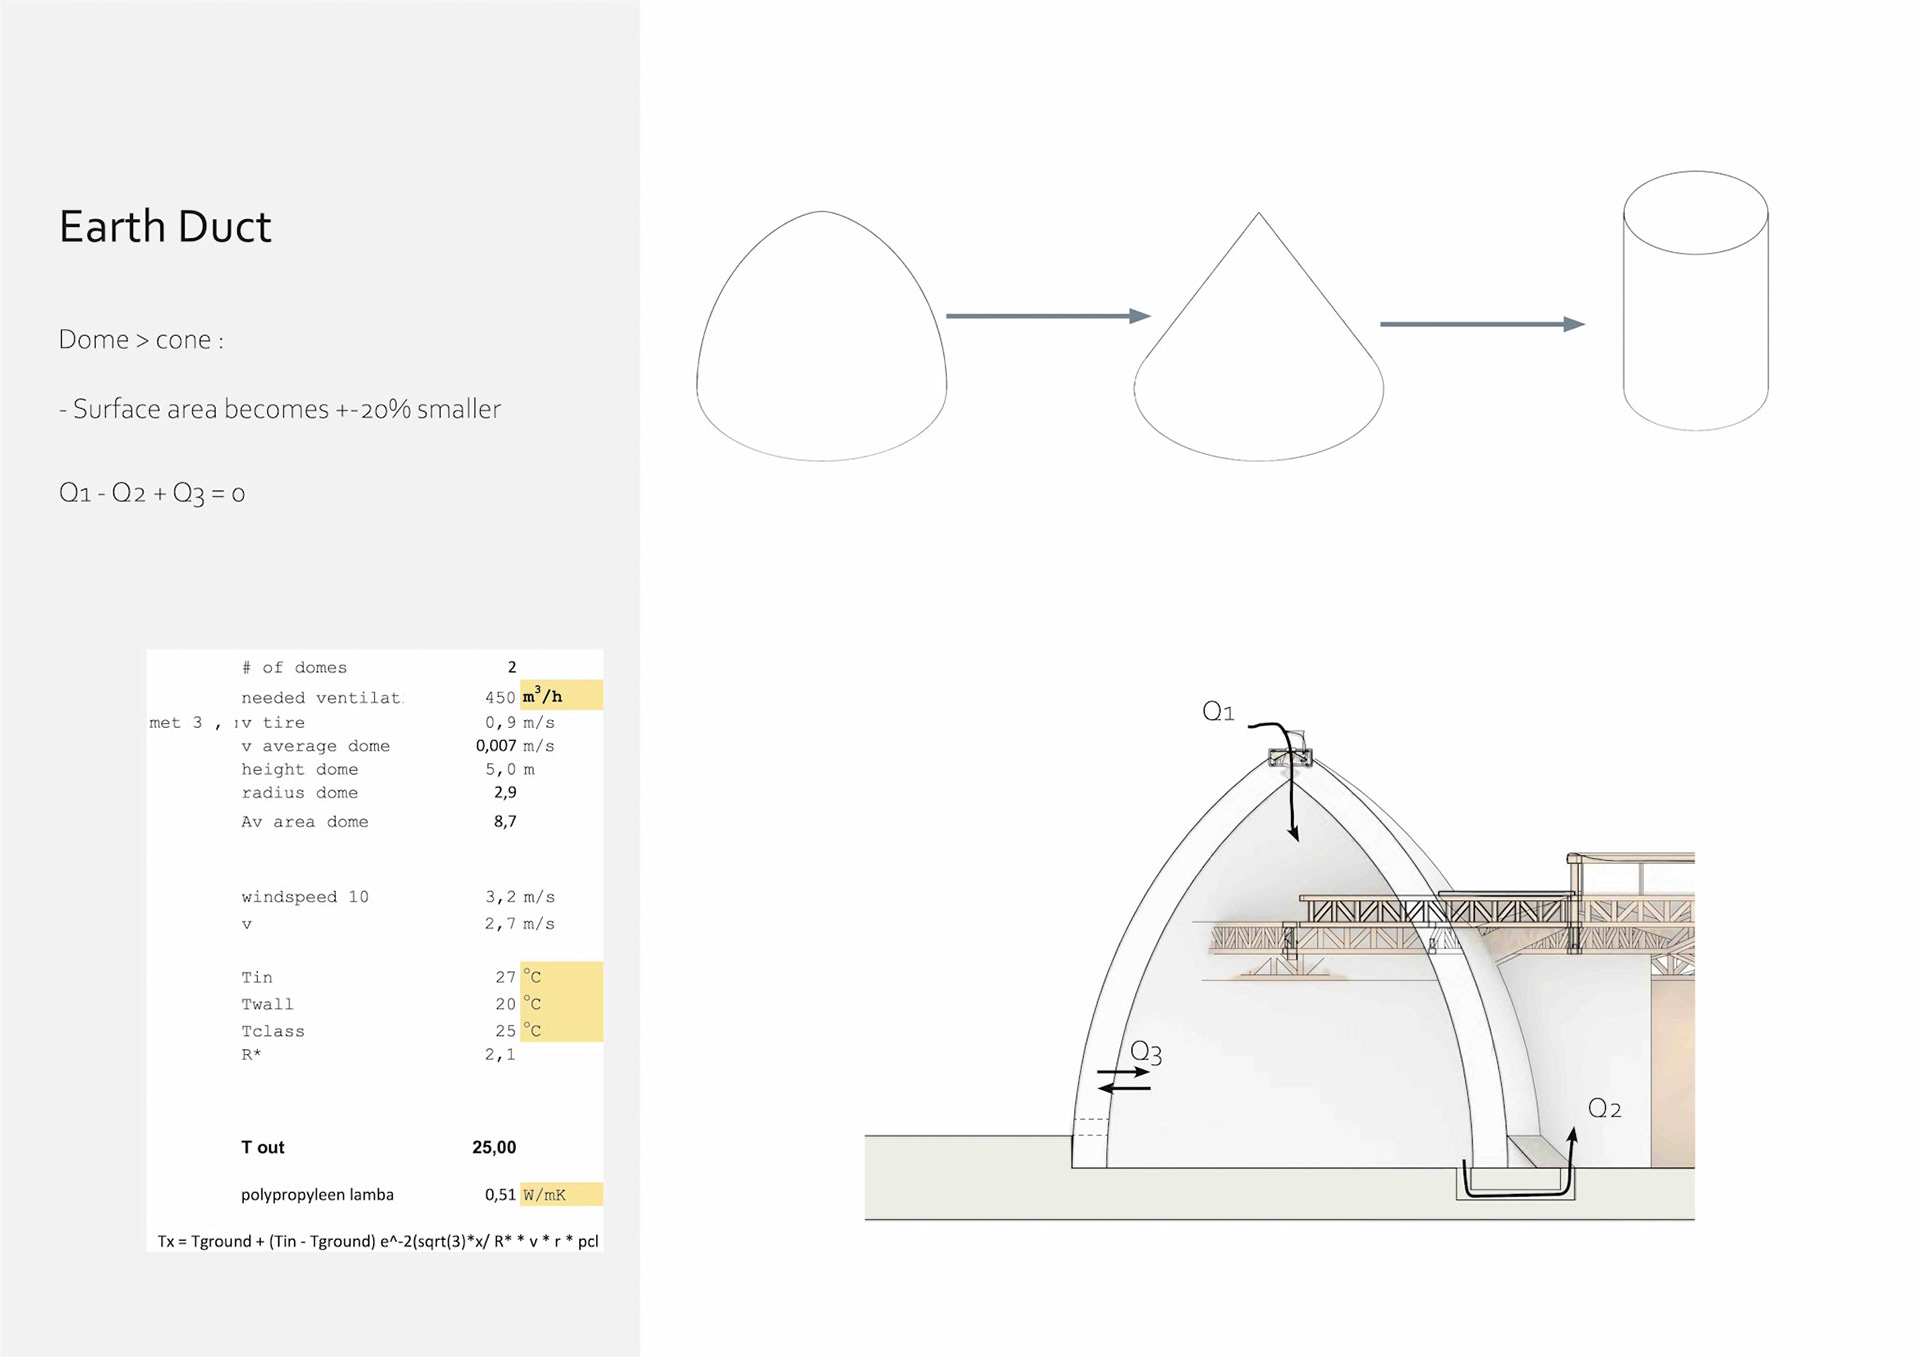Click the Q1 label above the dome

pyautogui.click(x=1218, y=712)
